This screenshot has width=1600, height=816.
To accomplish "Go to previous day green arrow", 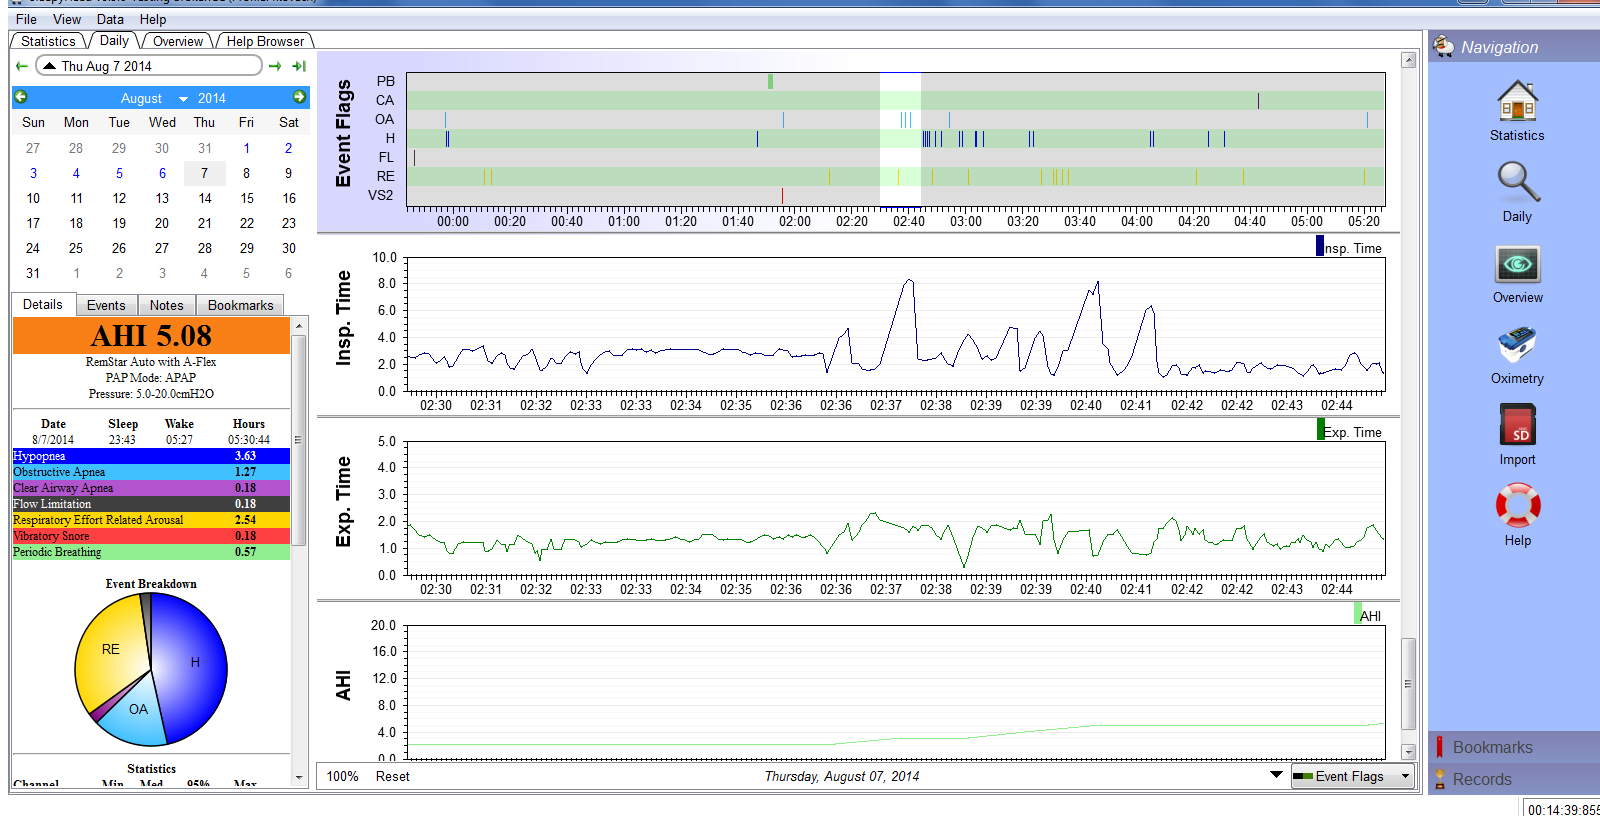I will pos(22,66).
